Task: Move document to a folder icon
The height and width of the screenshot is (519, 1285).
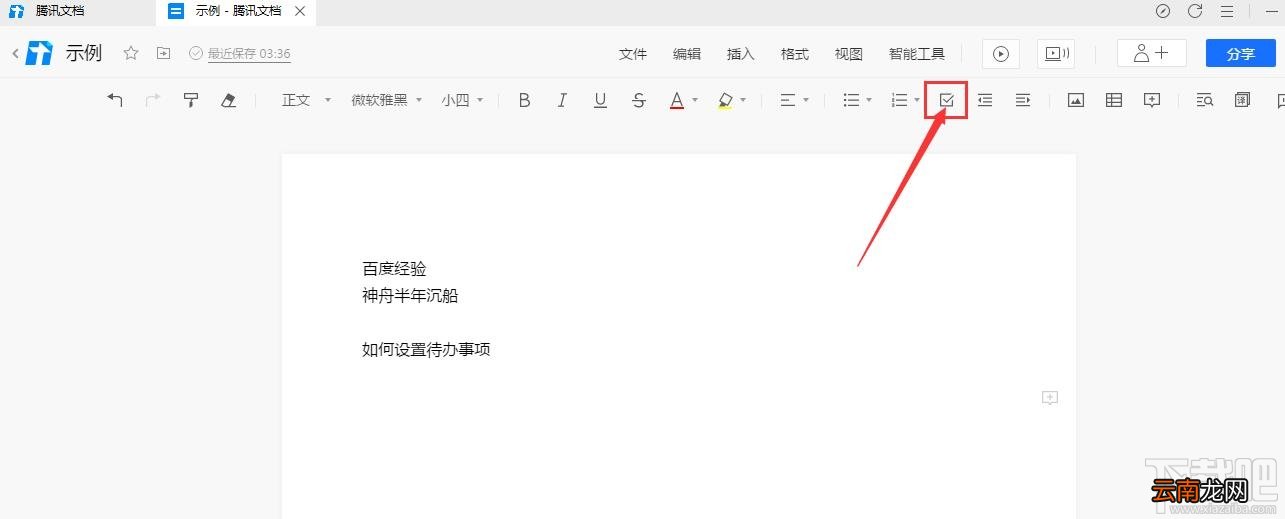Action: pos(164,53)
